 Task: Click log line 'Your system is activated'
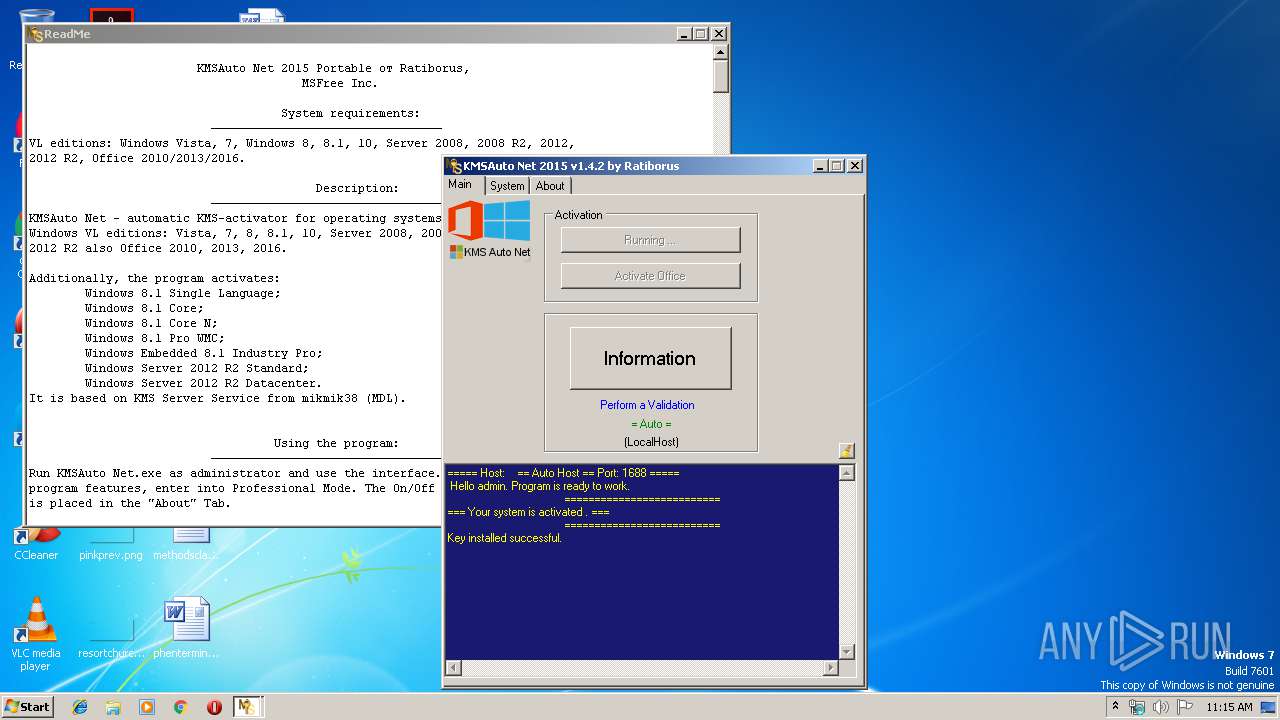[x=528, y=512]
